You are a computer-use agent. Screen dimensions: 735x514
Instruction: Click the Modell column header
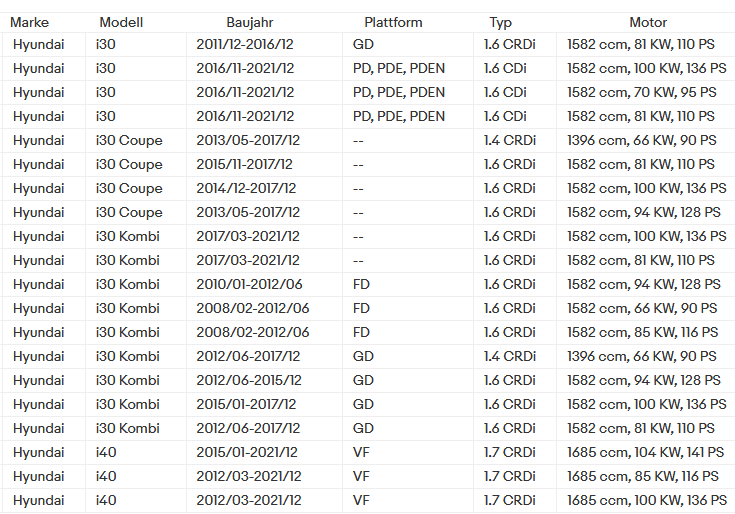(x=121, y=22)
